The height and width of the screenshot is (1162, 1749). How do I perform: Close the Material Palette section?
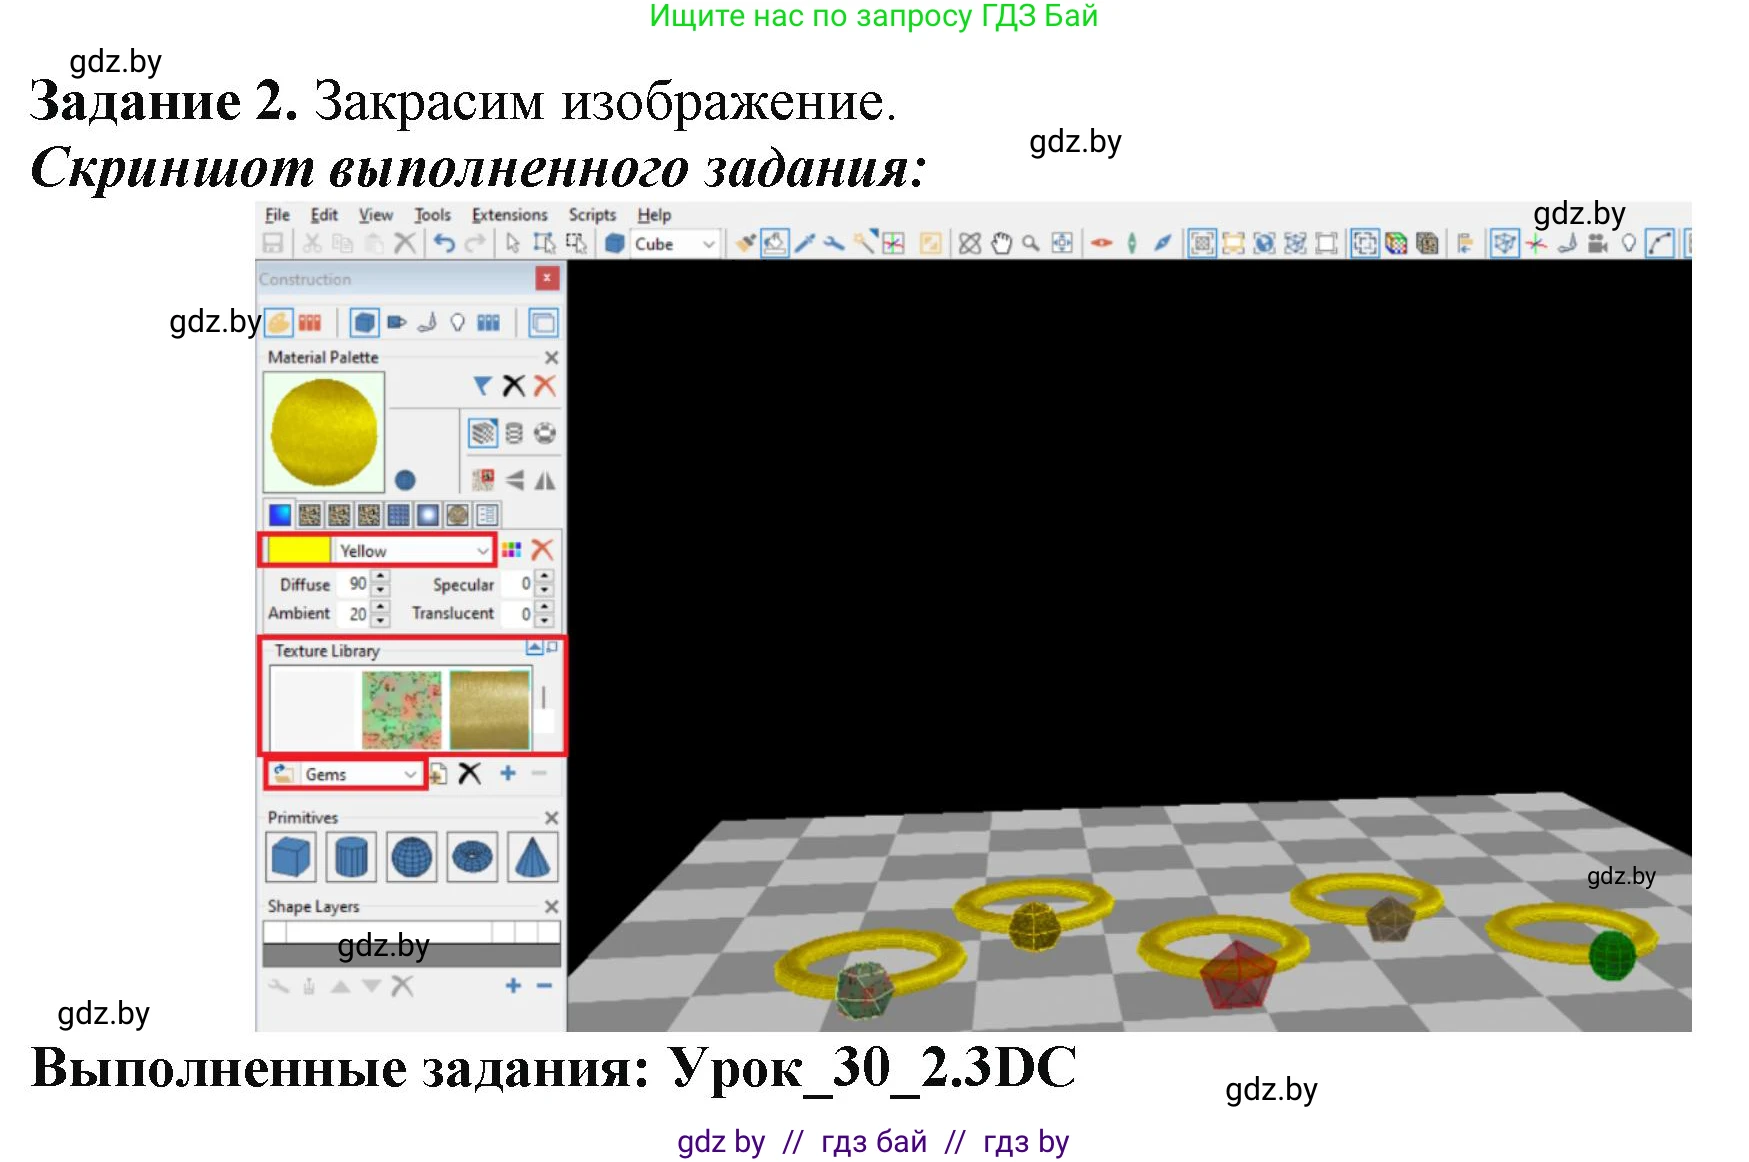(551, 357)
